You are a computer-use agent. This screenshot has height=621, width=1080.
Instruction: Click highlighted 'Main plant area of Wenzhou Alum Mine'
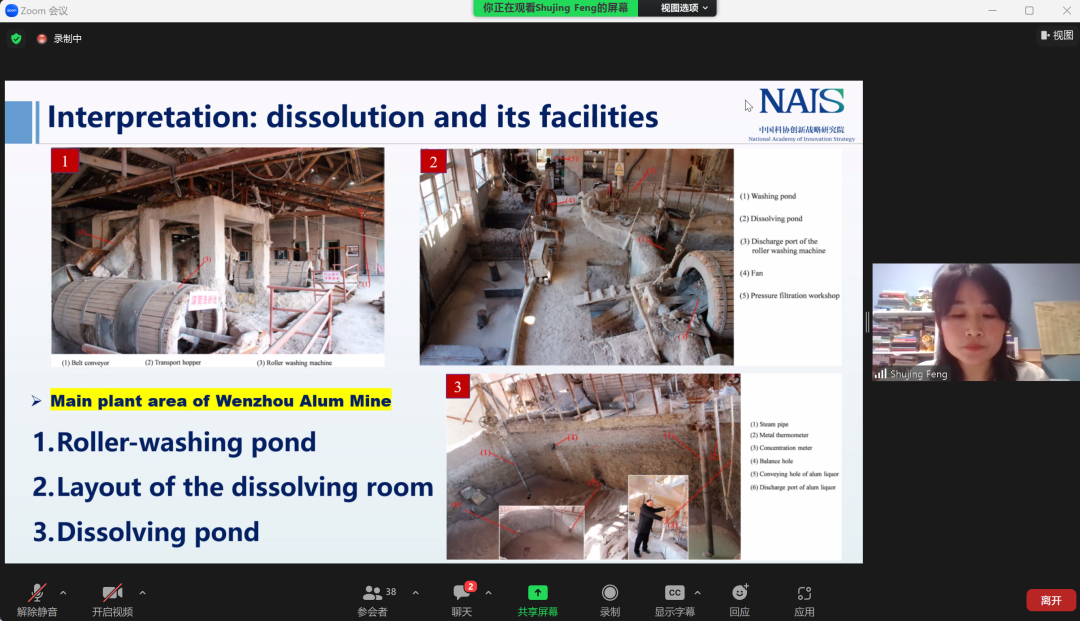click(221, 401)
